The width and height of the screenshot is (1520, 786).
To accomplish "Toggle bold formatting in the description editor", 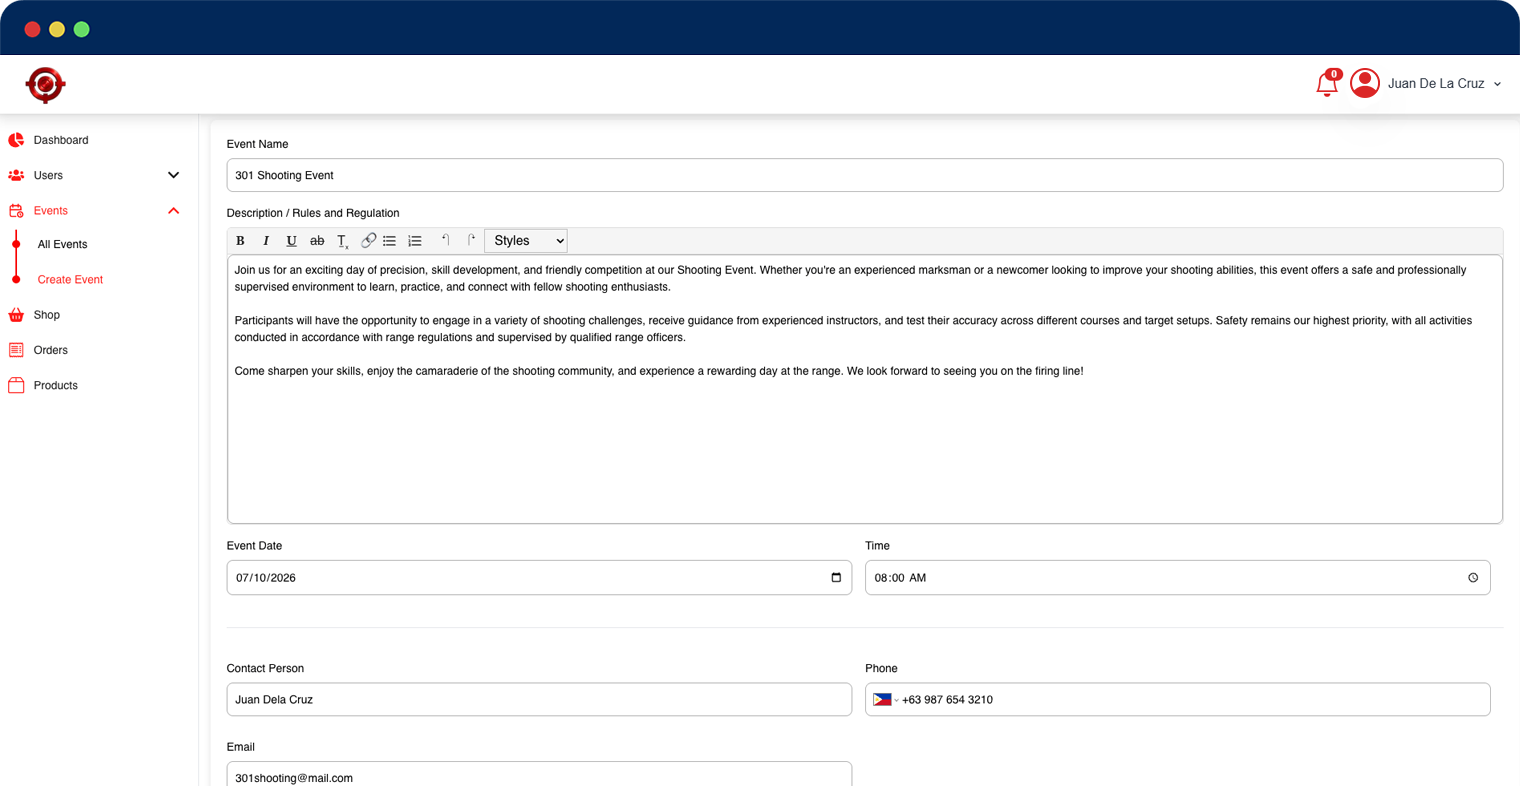I will click(x=240, y=241).
